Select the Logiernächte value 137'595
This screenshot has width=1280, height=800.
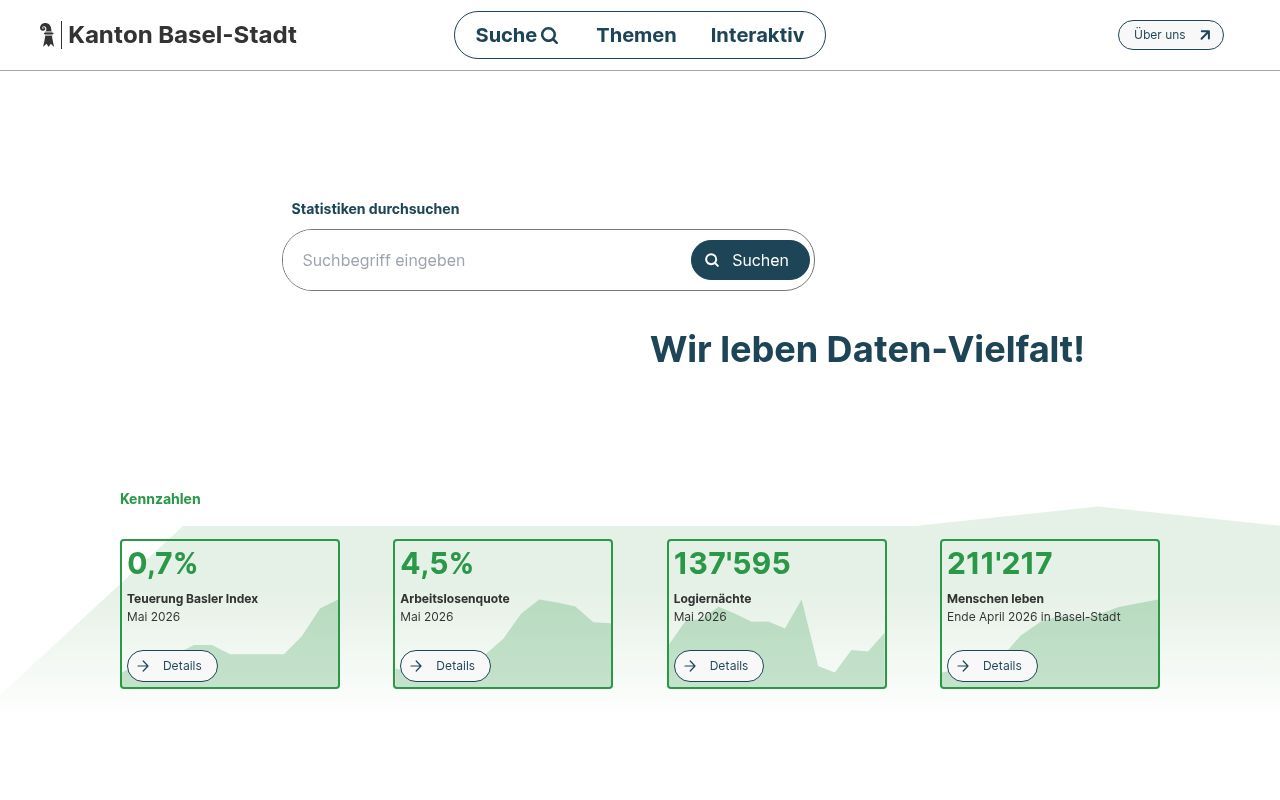pyautogui.click(x=732, y=563)
